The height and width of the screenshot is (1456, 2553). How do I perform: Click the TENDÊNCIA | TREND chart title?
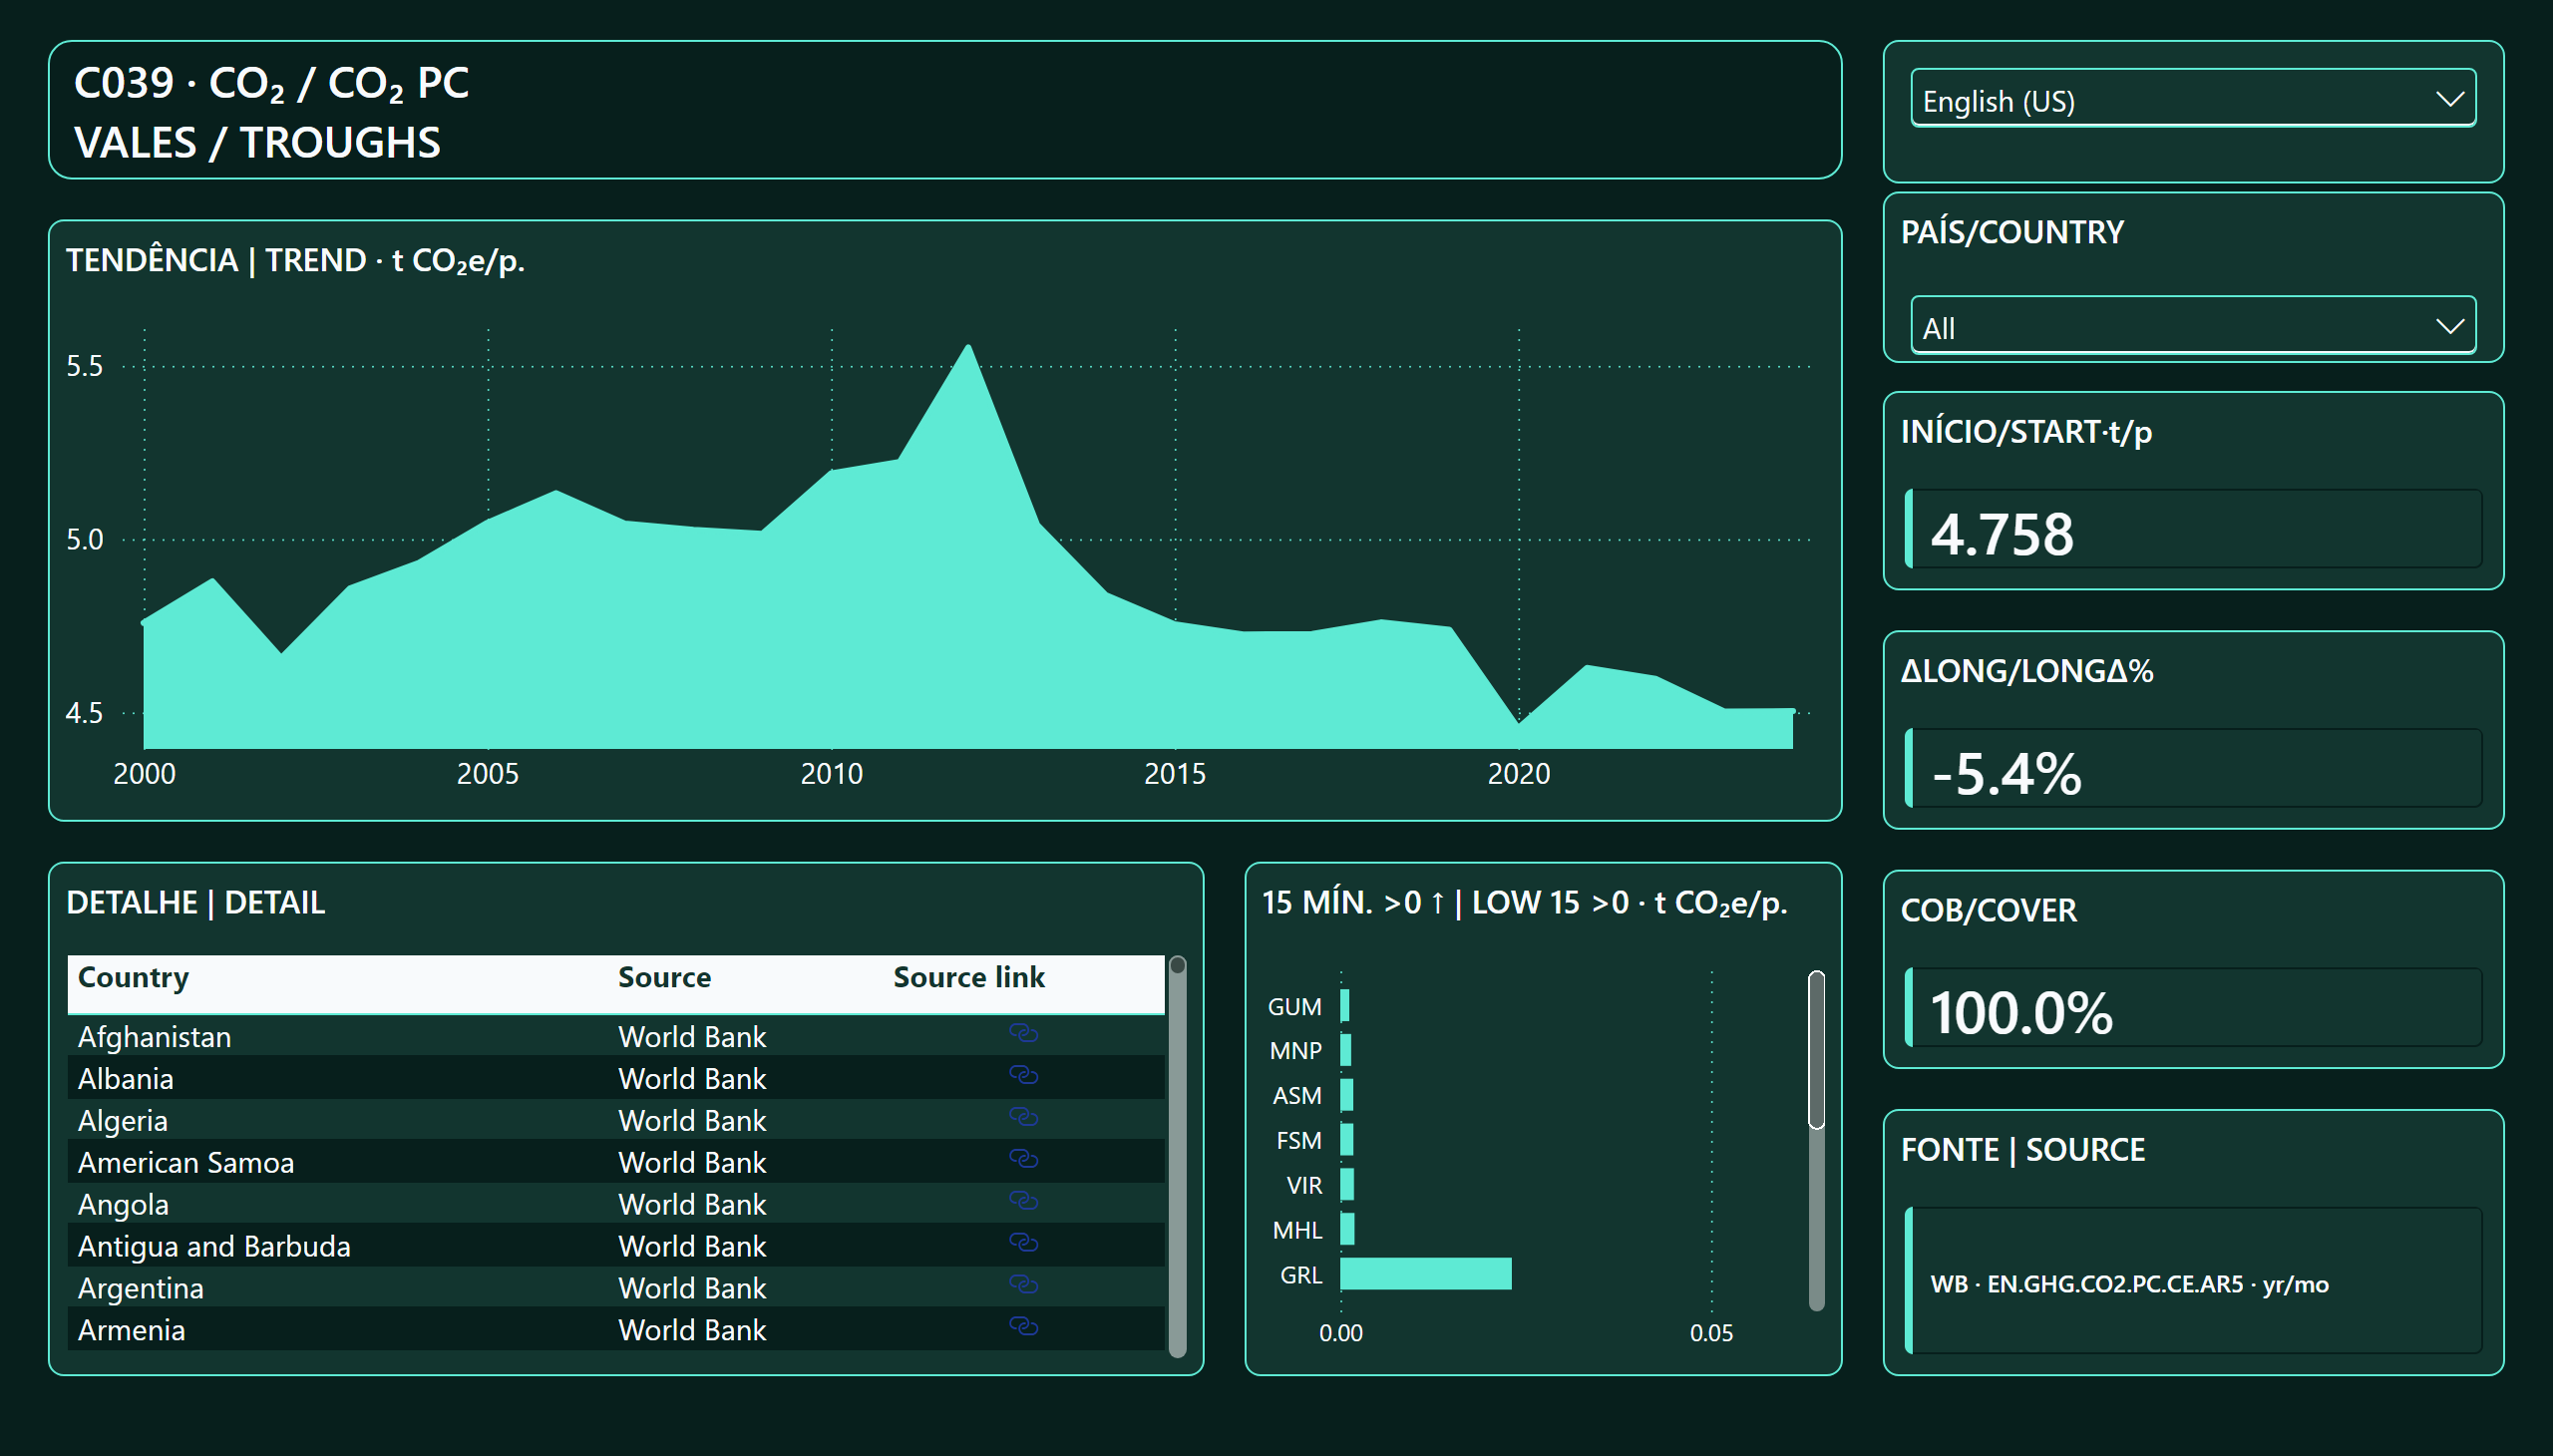pyautogui.click(x=295, y=260)
